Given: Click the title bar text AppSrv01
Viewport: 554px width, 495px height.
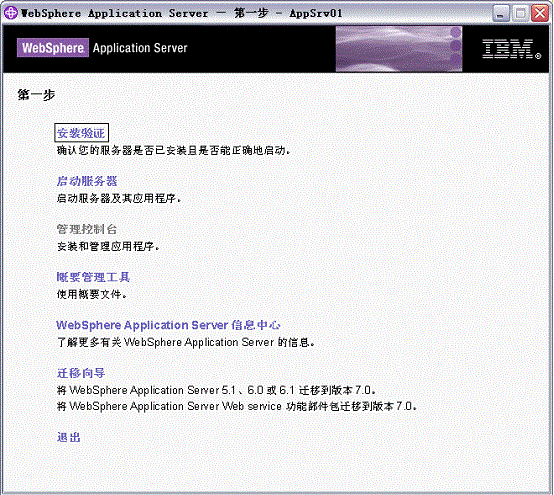Looking at the screenshot, I should pos(316,13).
